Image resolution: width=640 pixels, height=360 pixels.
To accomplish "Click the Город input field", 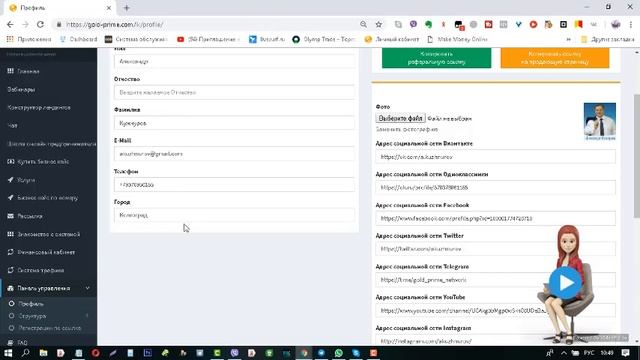I will click(x=234, y=215).
